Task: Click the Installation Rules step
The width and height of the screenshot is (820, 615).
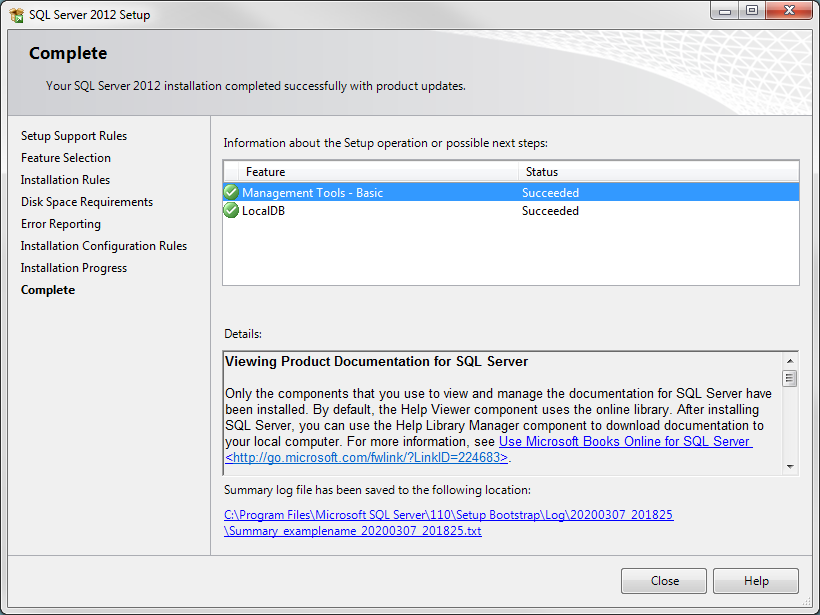Action: pyautogui.click(x=65, y=180)
